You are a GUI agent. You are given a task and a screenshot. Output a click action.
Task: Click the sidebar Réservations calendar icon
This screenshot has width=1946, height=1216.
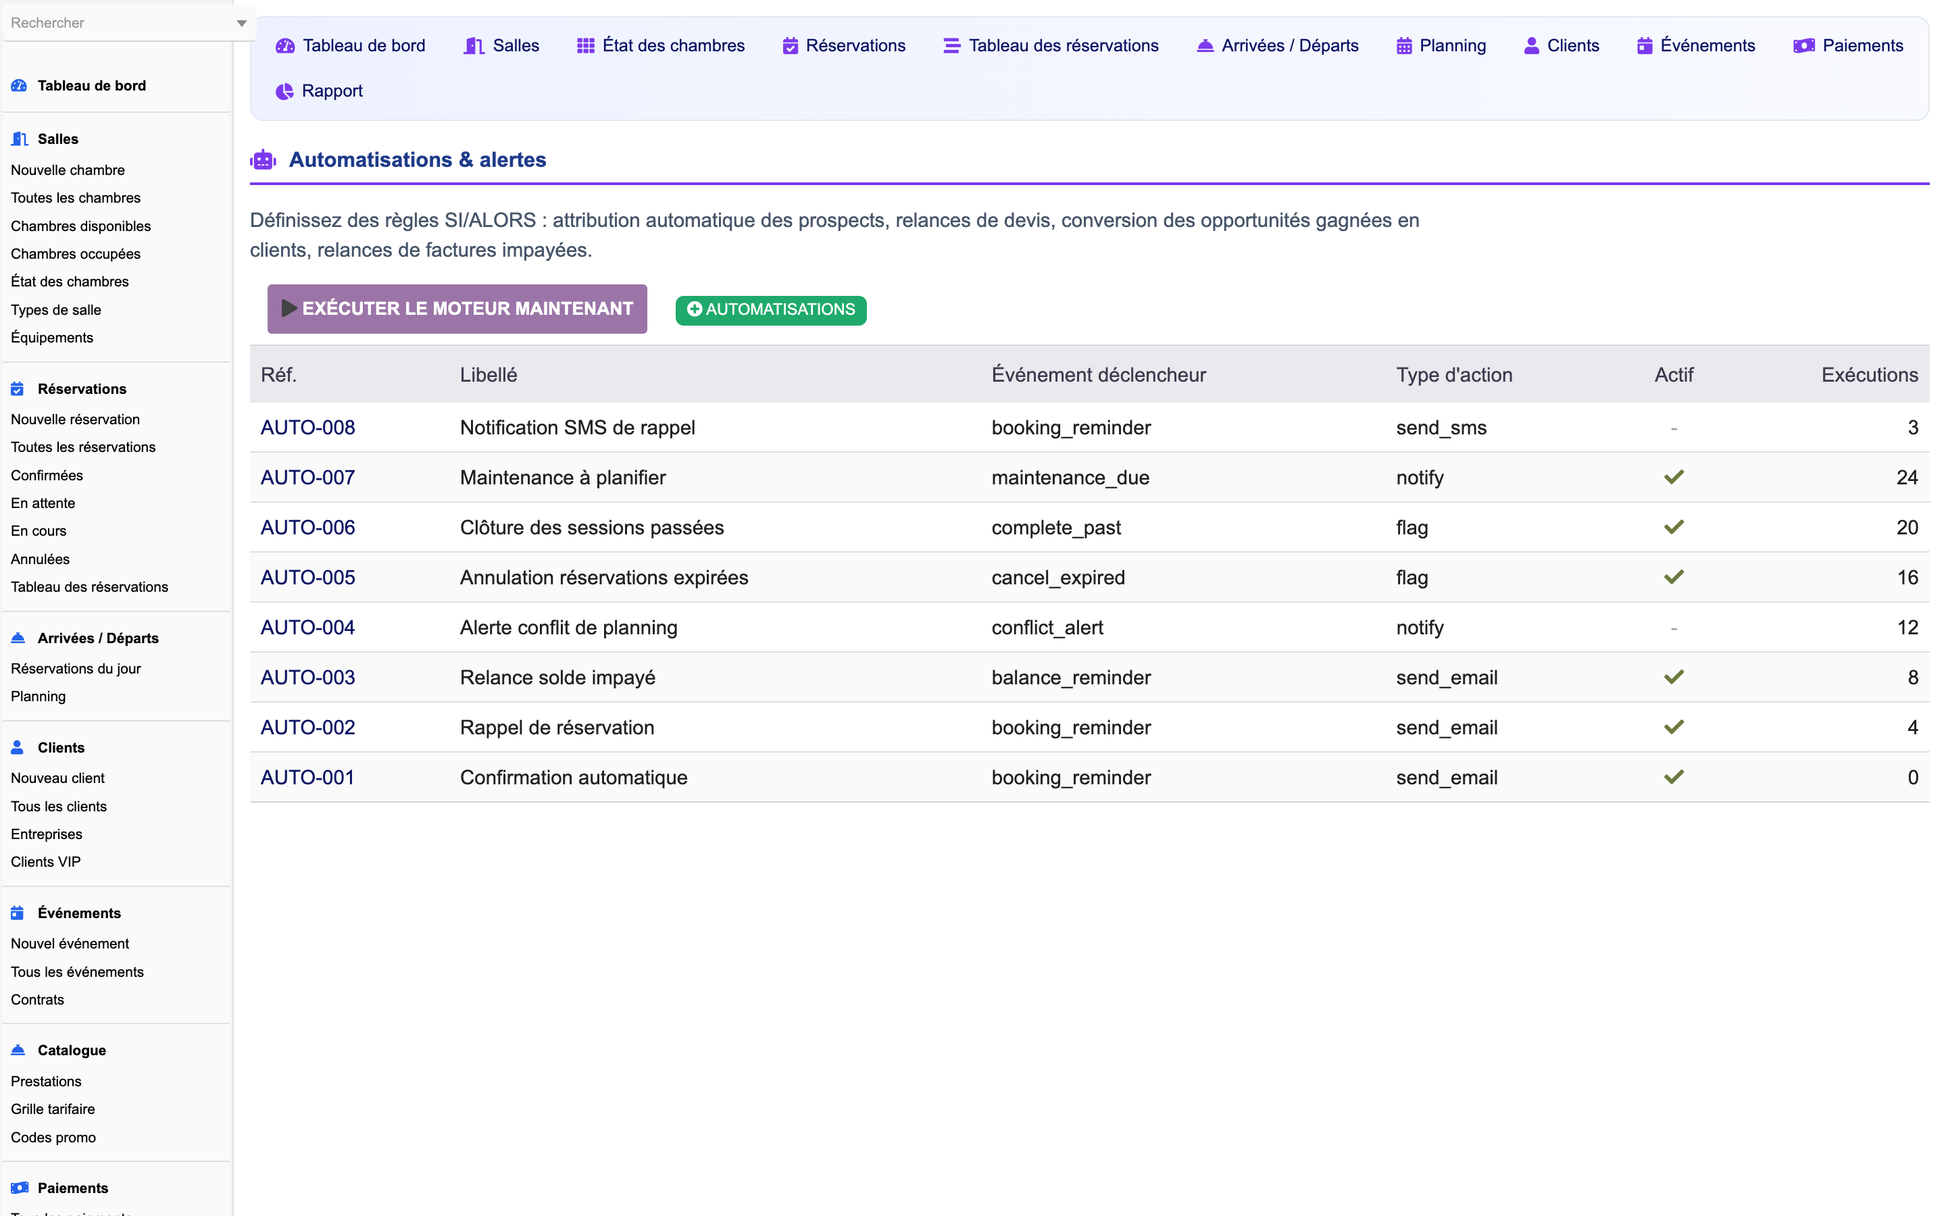point(17,389)
